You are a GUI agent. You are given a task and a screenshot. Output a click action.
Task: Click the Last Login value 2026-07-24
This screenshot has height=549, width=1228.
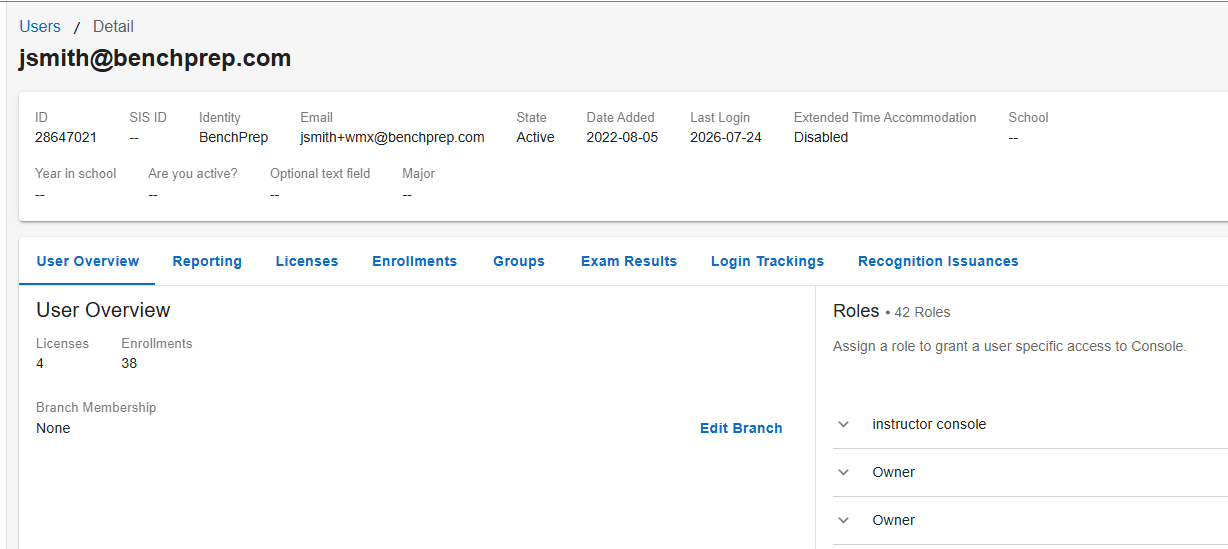coord(726,137)
